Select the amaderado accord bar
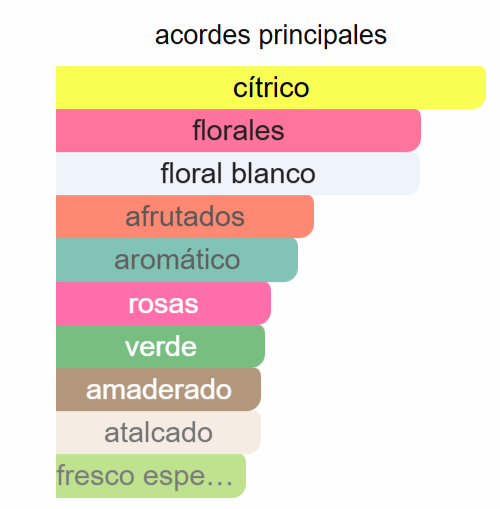The height and width of the screenshot is (509, 500). tap(158, 389)
